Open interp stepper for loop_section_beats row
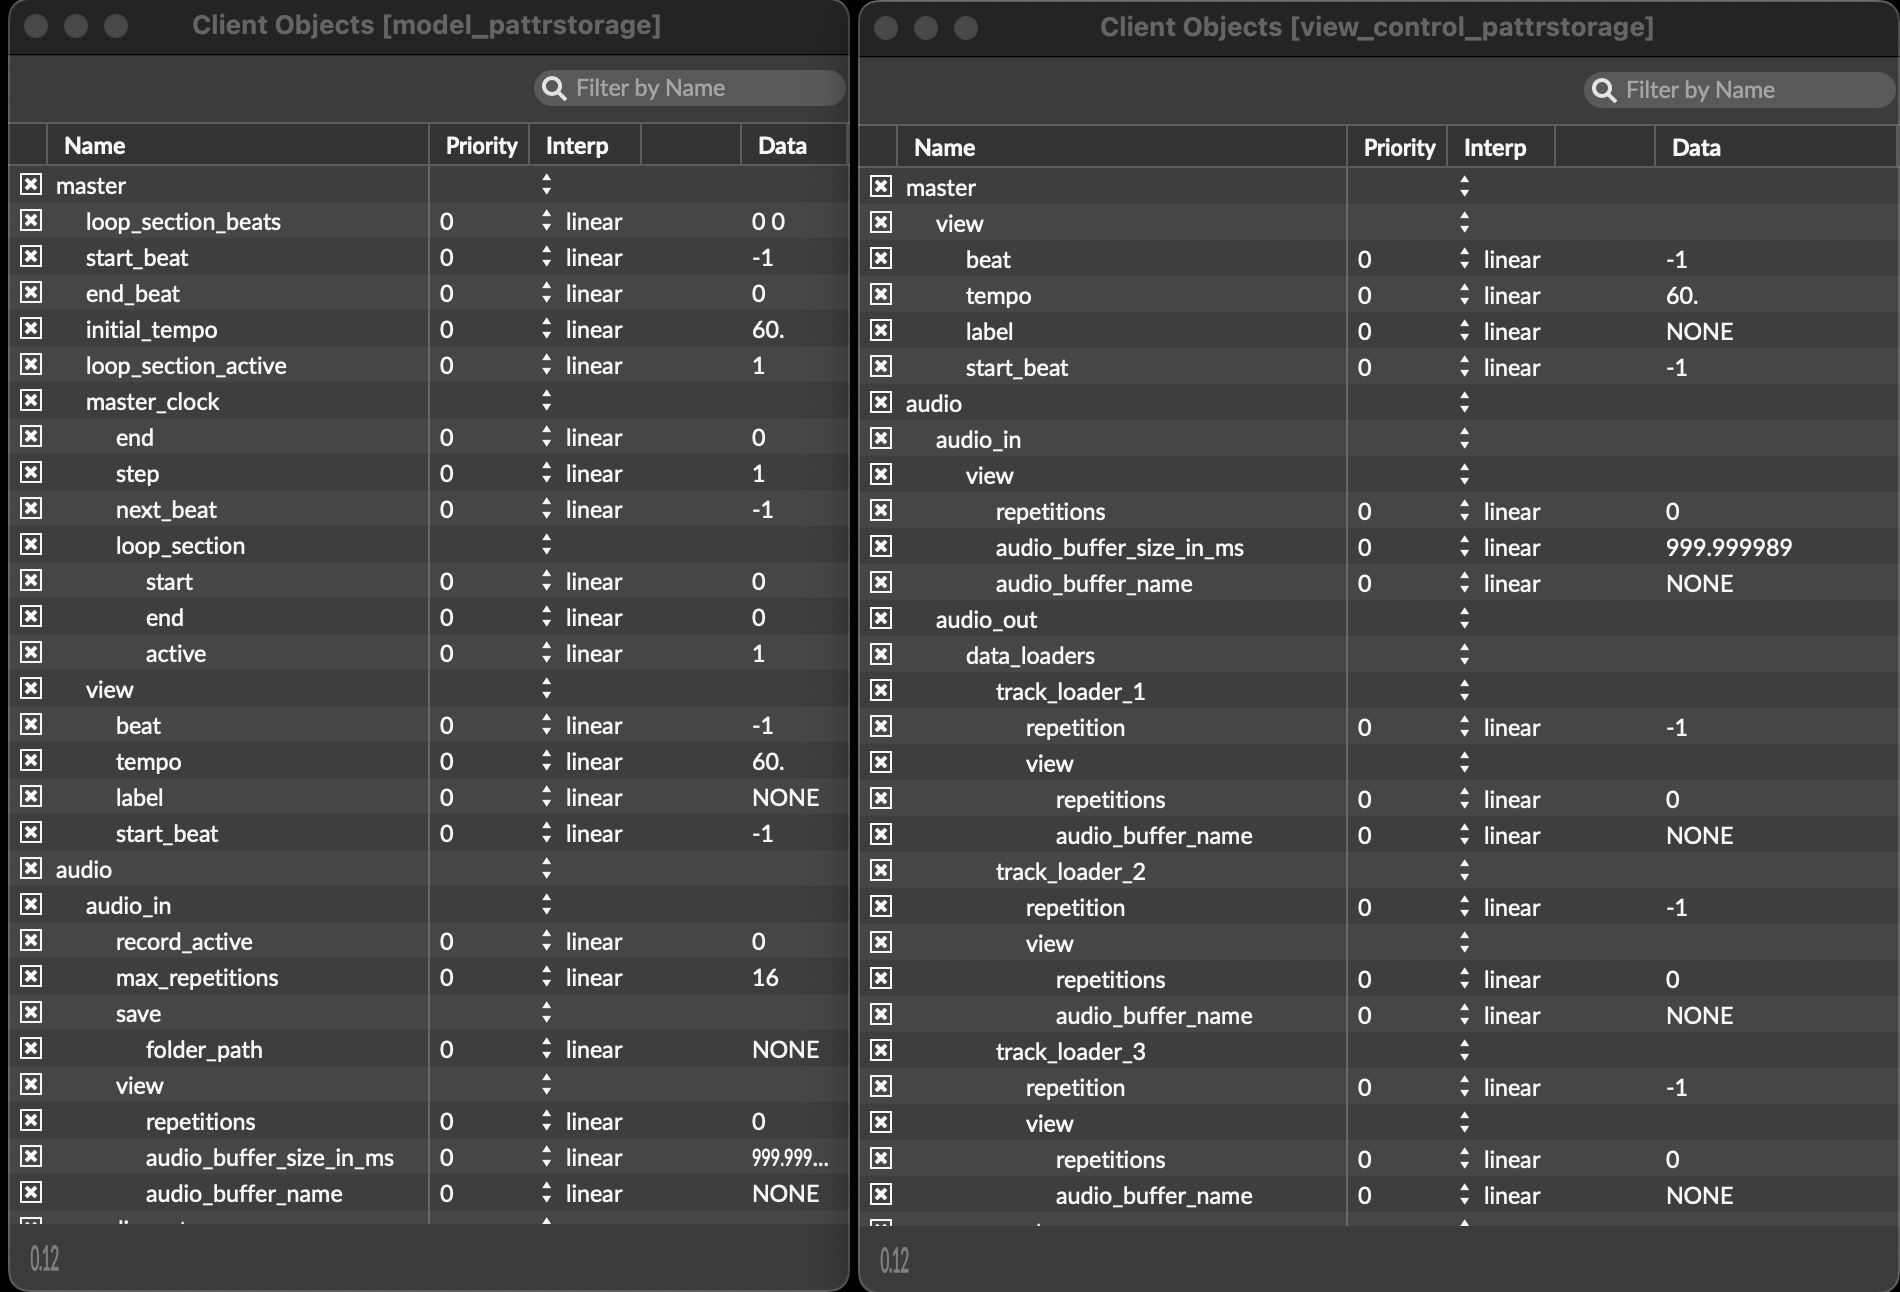 [x=546, y=221]
